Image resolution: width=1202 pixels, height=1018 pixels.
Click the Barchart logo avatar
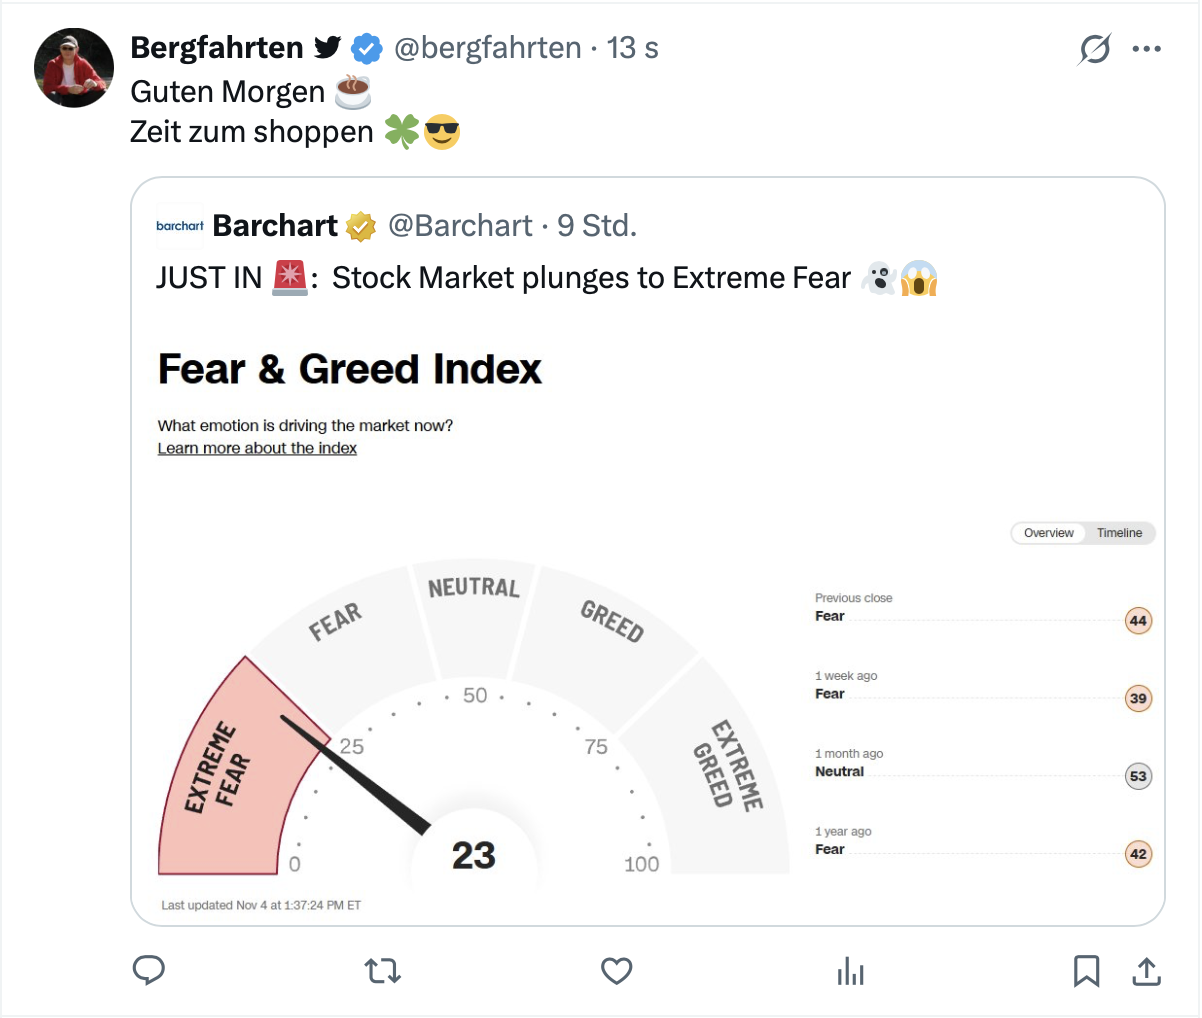pos(180,226)
